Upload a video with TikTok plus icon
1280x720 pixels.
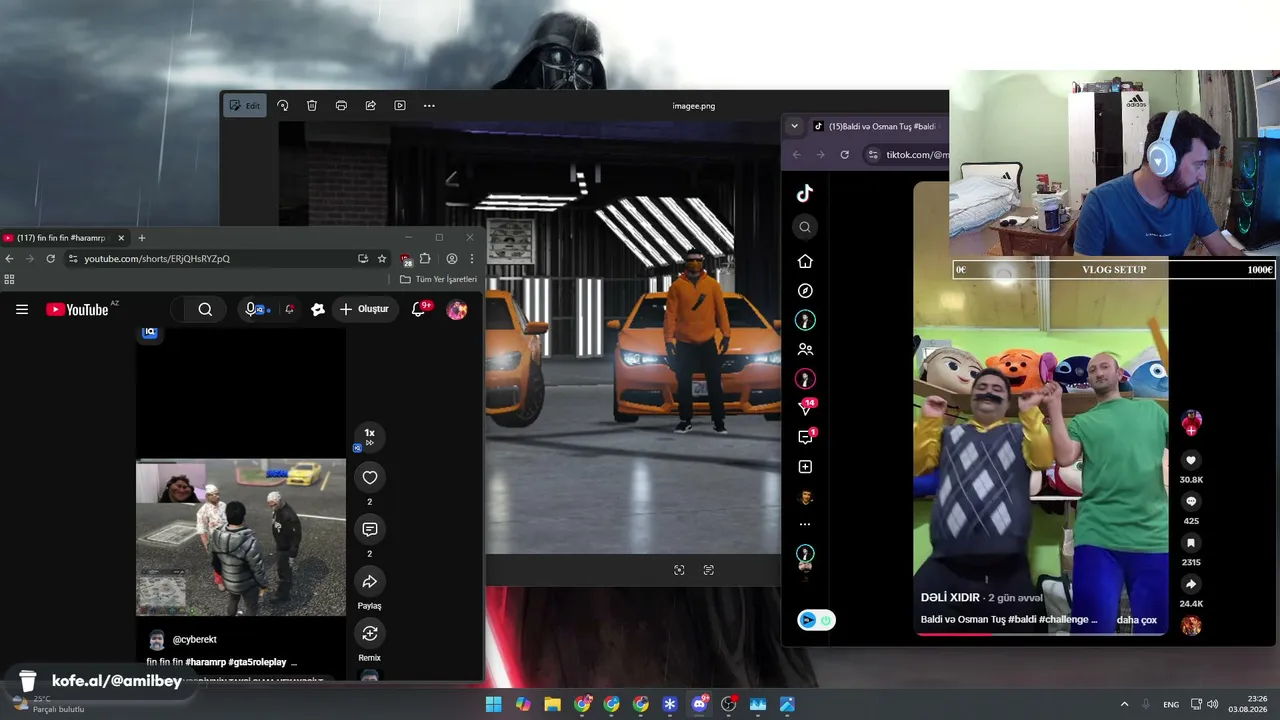coord(805,467)
